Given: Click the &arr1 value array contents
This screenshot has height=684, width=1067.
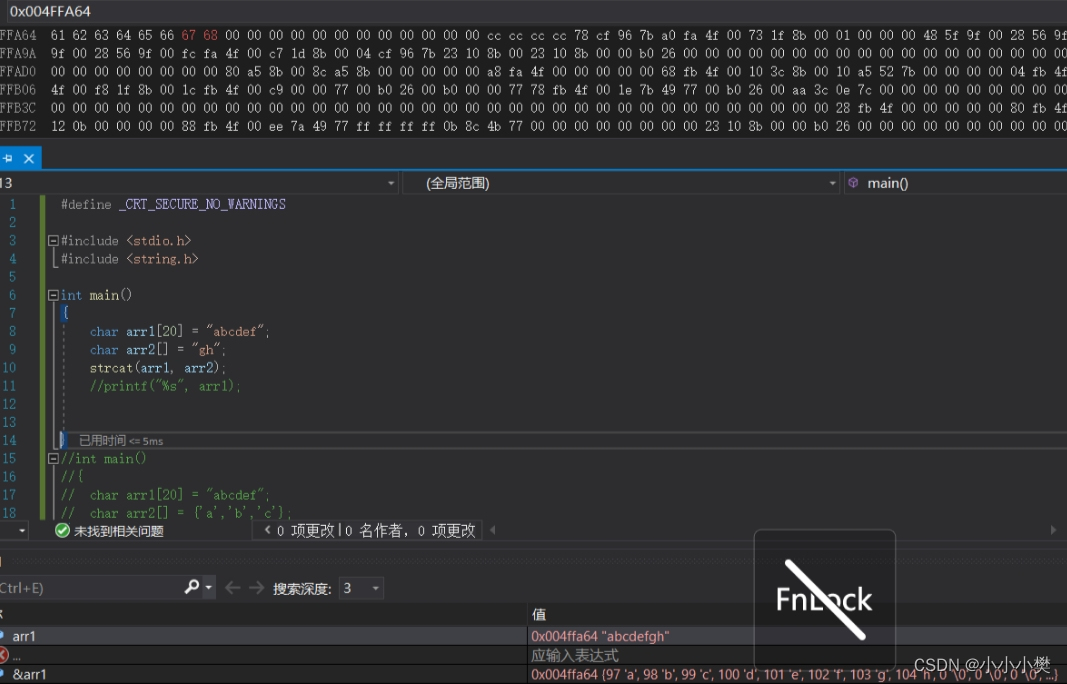Looking at the screenshot, I should (x=795, y=674).
